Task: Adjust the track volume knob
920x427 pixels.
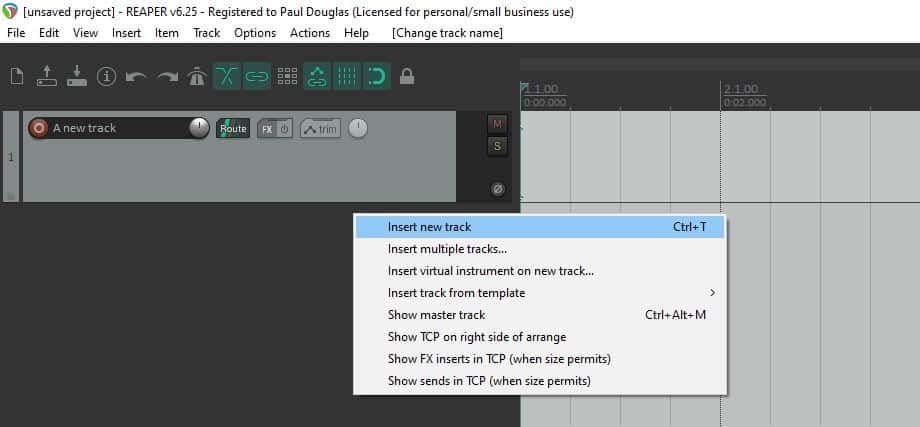Action: pos(199,128)
